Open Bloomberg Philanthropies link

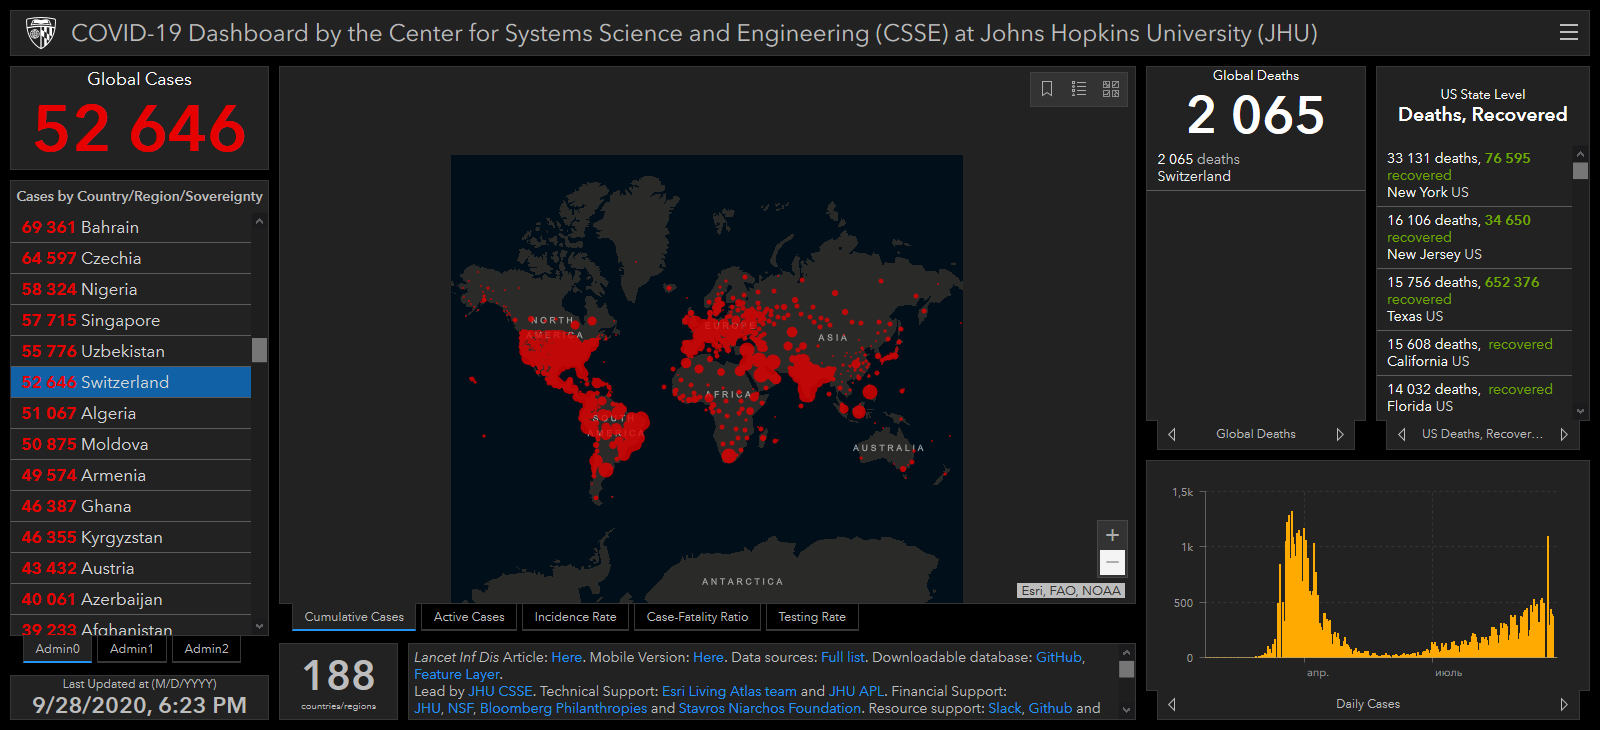click(563, 708)
